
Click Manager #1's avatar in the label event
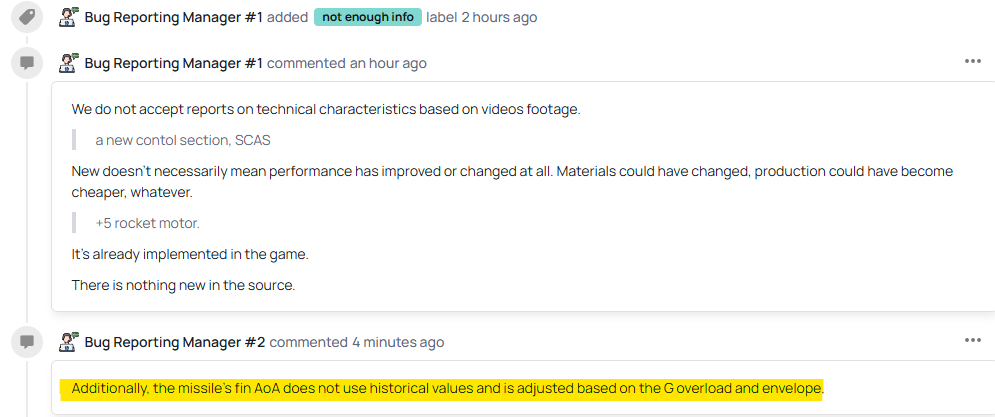tap(69, 17)
